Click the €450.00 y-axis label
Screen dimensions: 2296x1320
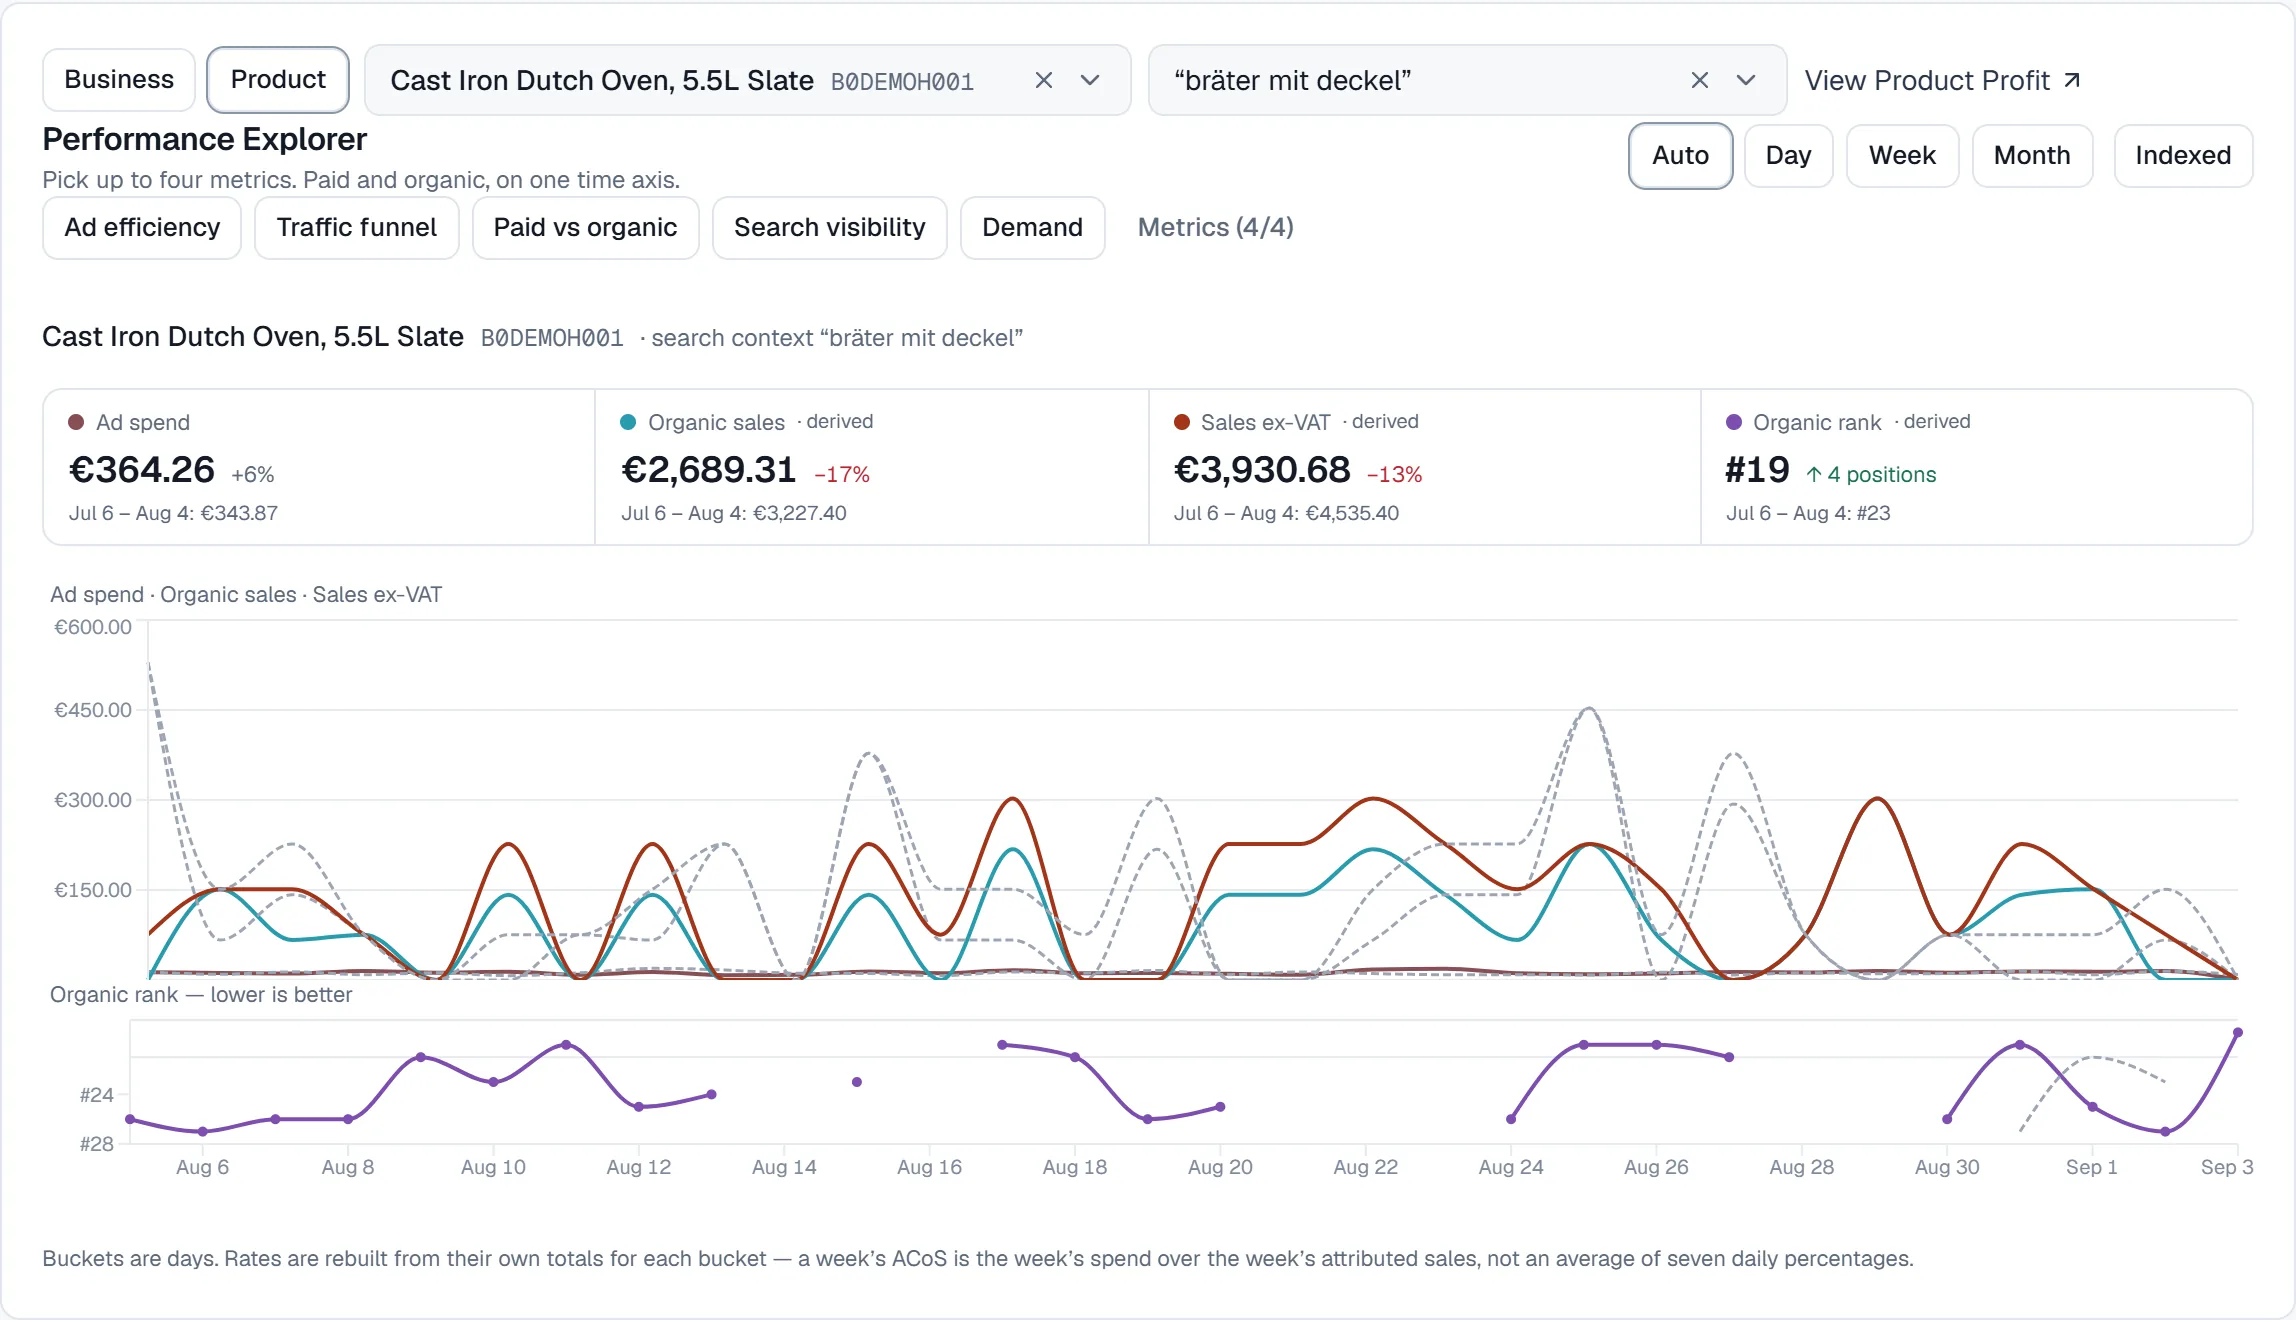pos(93,710)
